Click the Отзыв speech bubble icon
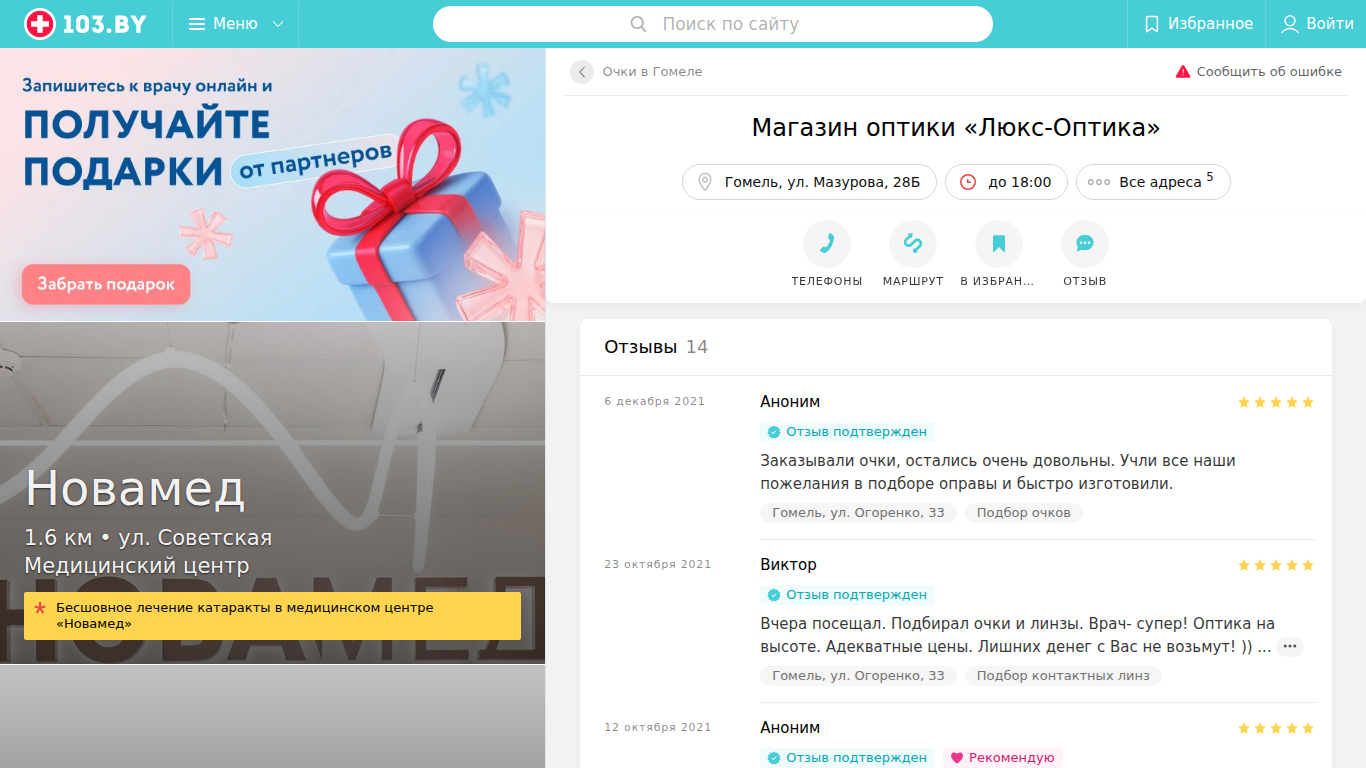This screenshot has height=768, width=1366. (1085, 243)
